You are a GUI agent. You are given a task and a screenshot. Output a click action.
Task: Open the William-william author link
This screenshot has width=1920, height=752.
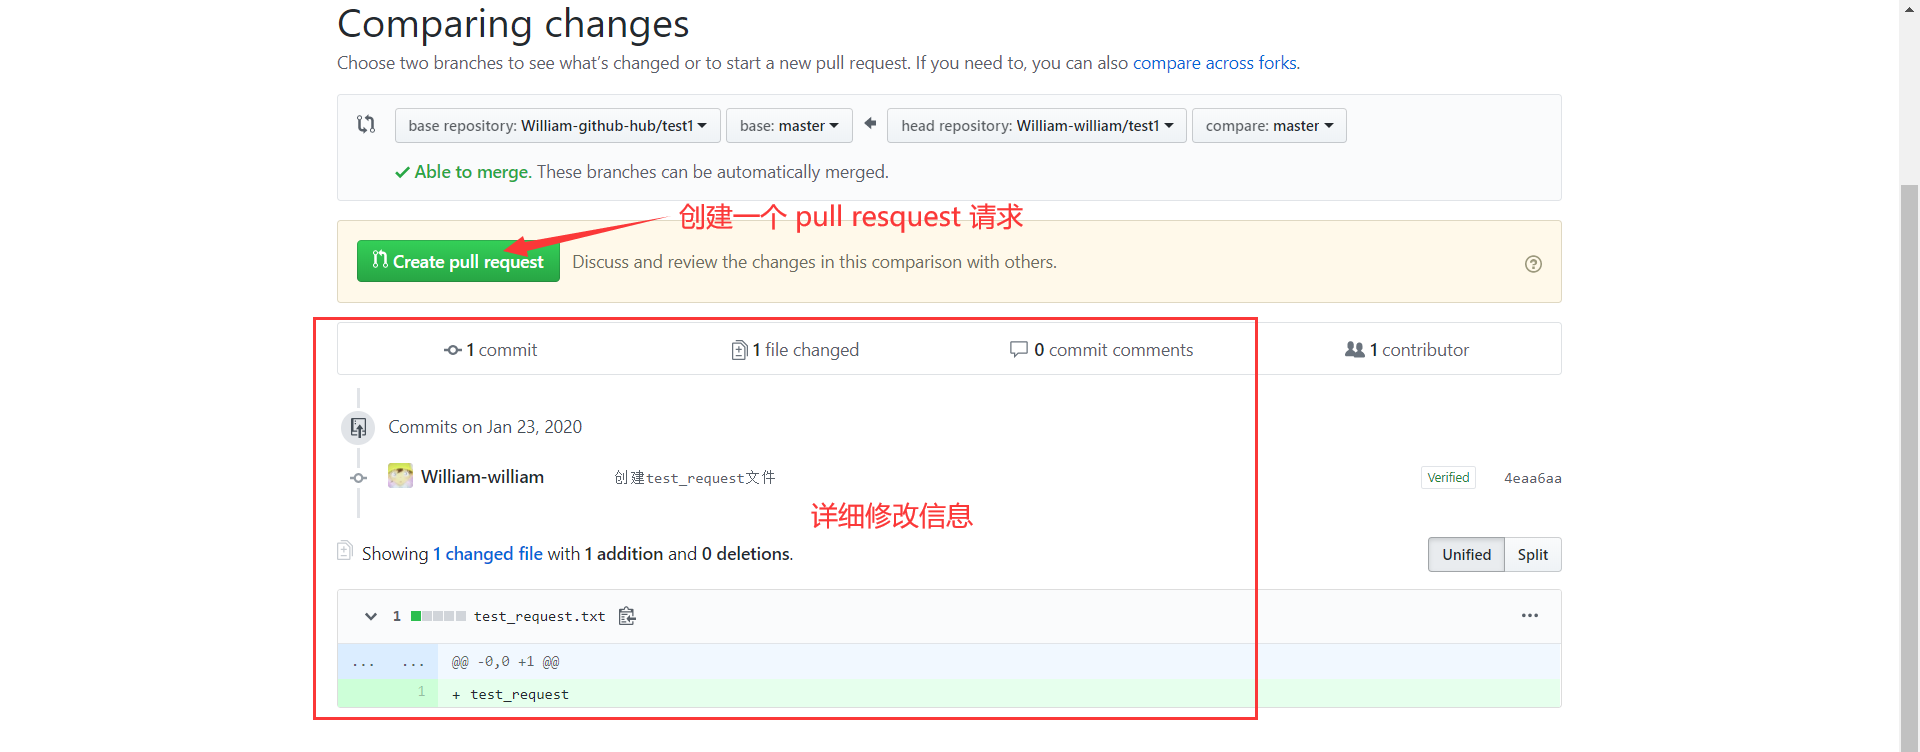click(482, 477)
